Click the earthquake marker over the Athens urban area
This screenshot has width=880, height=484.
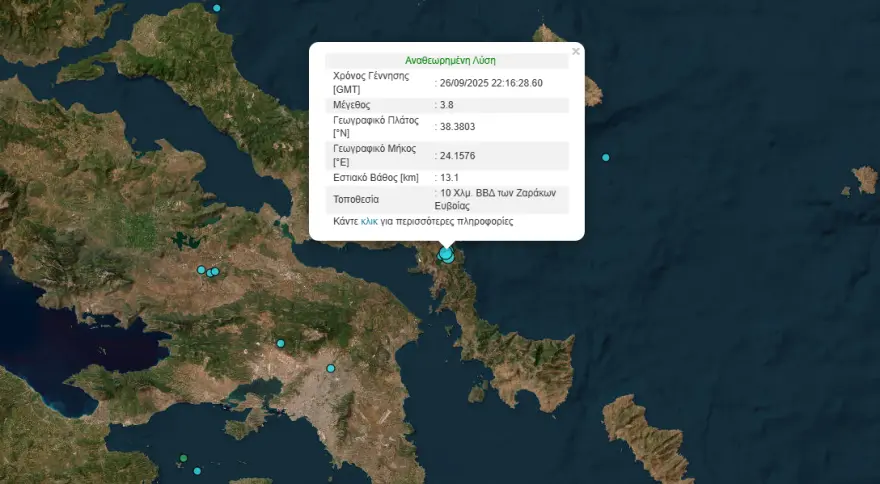pos(331,368)
